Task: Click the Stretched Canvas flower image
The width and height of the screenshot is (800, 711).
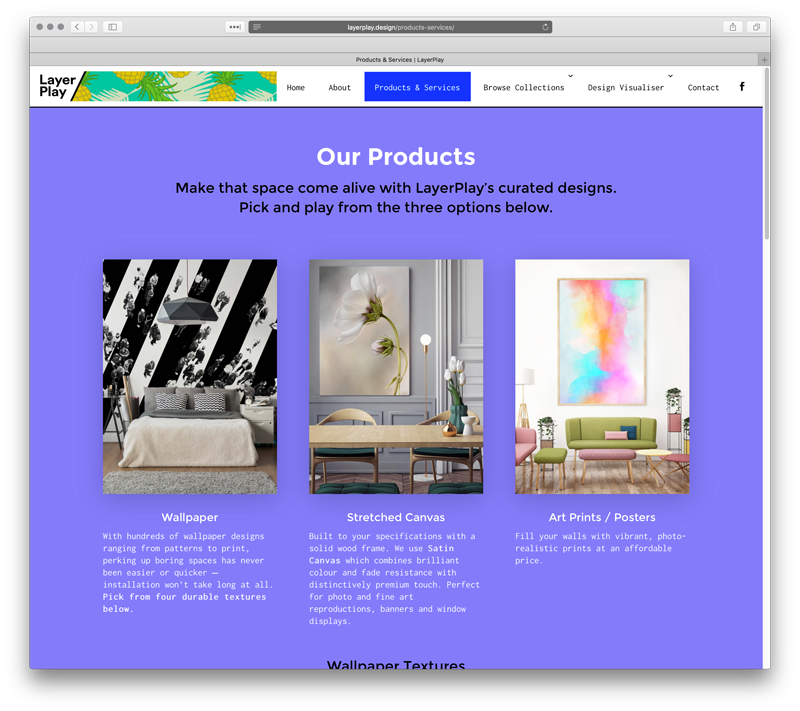Action: click(x=396, y=376)
